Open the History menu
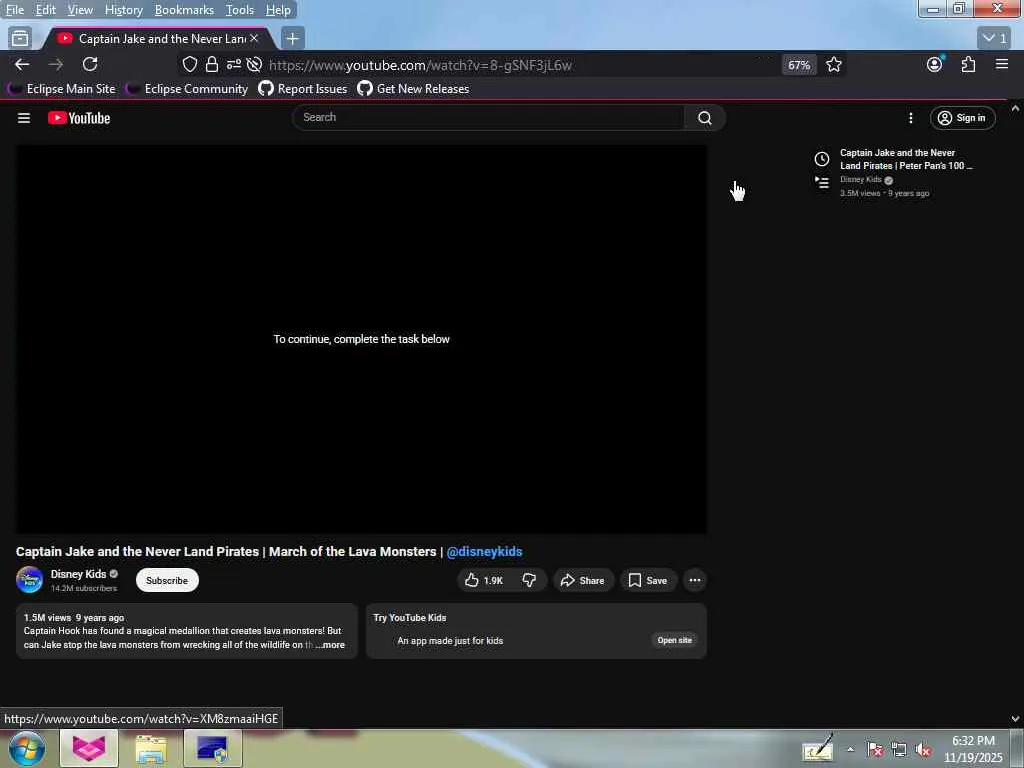 tap(123, 10)
